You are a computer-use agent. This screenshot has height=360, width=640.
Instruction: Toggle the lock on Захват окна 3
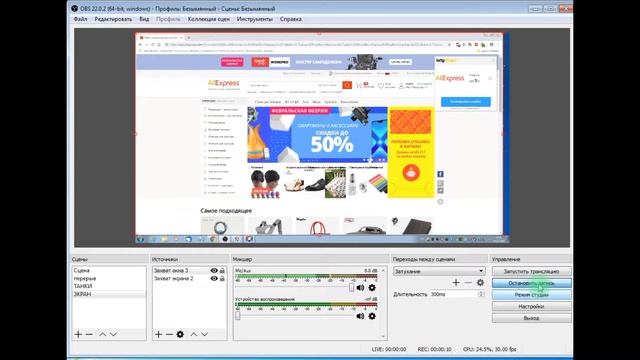(x=222, y=271)
